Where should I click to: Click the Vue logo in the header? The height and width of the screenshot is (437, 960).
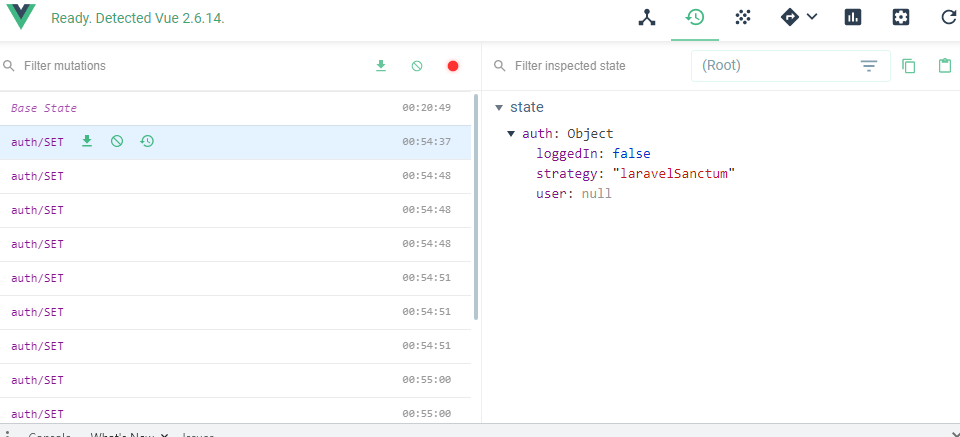coord(21,18)
